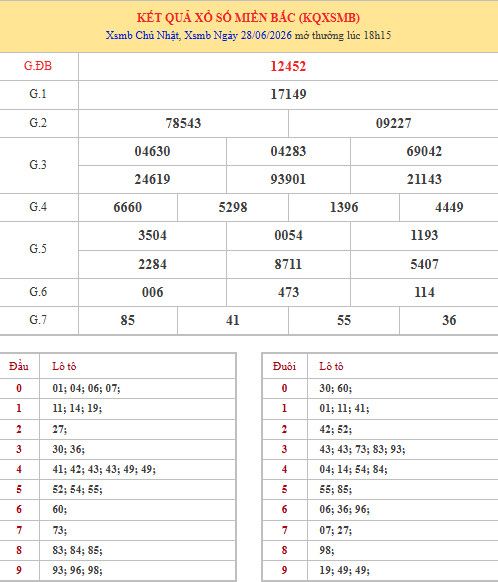Click G.2 number 09227
Image resolution: width=498 pixels, height=582 pixels.
click(393, 123)
